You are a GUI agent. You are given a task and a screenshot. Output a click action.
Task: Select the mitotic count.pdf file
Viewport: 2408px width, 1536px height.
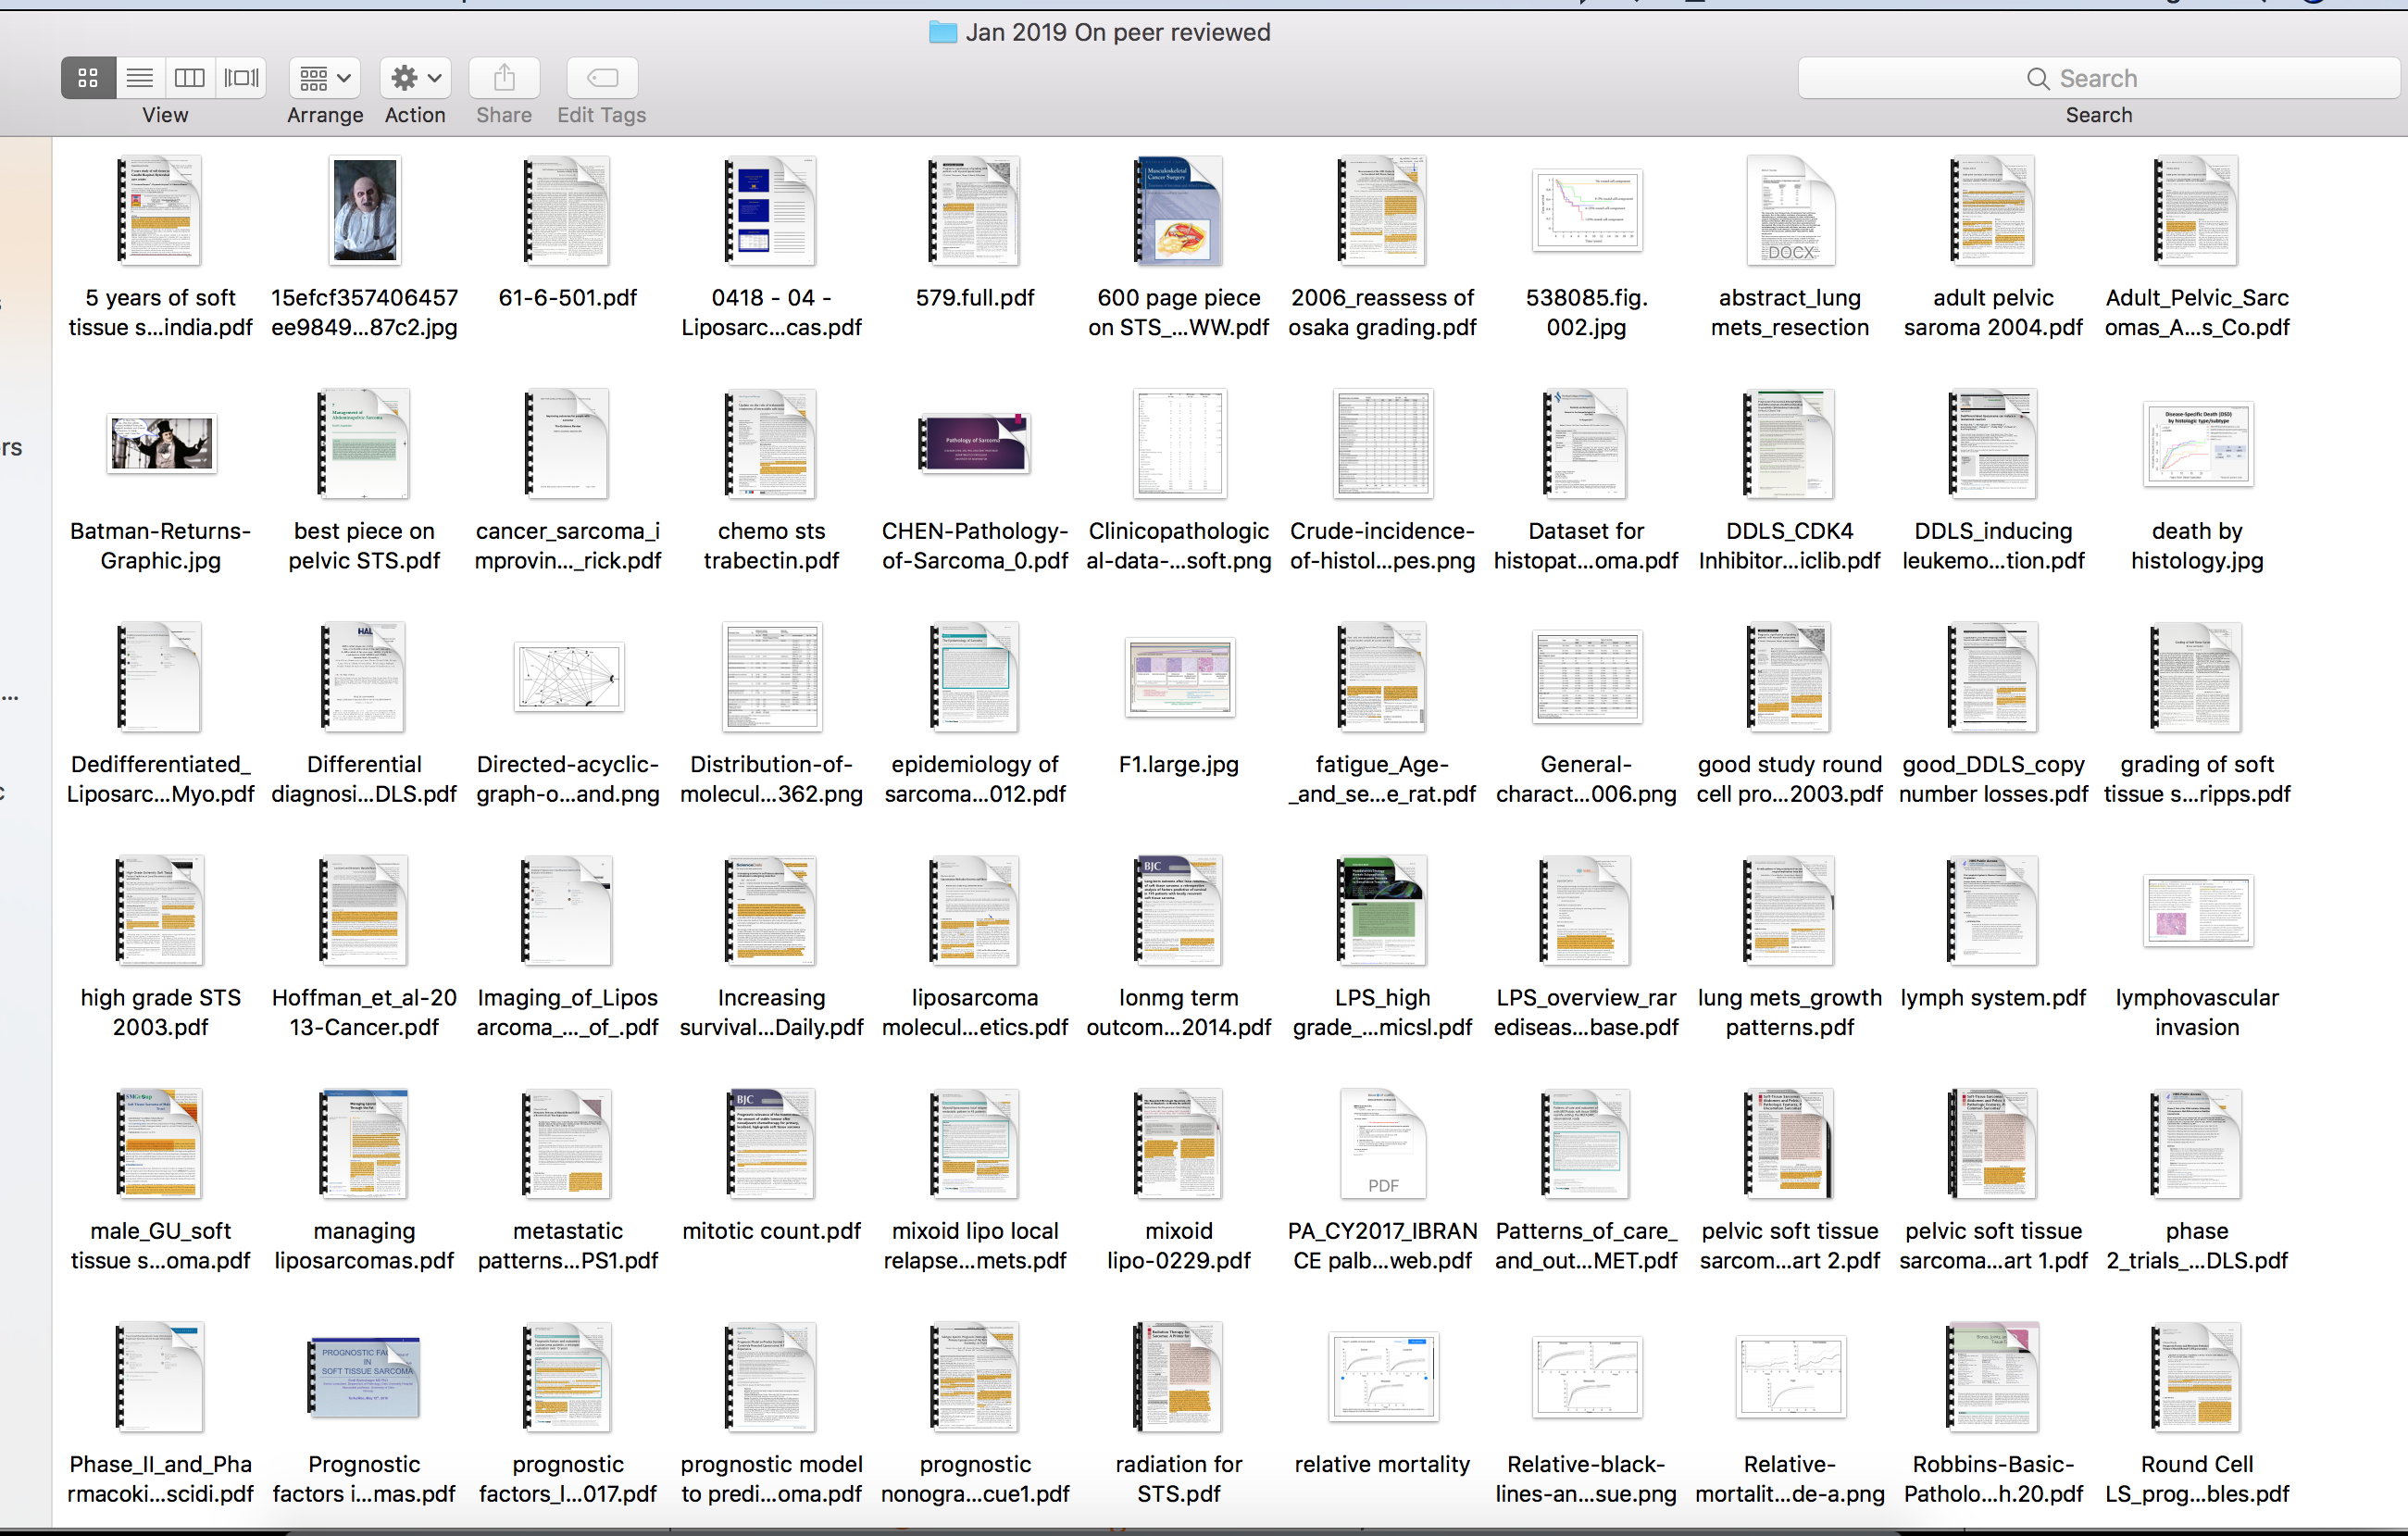point(771,1143)
